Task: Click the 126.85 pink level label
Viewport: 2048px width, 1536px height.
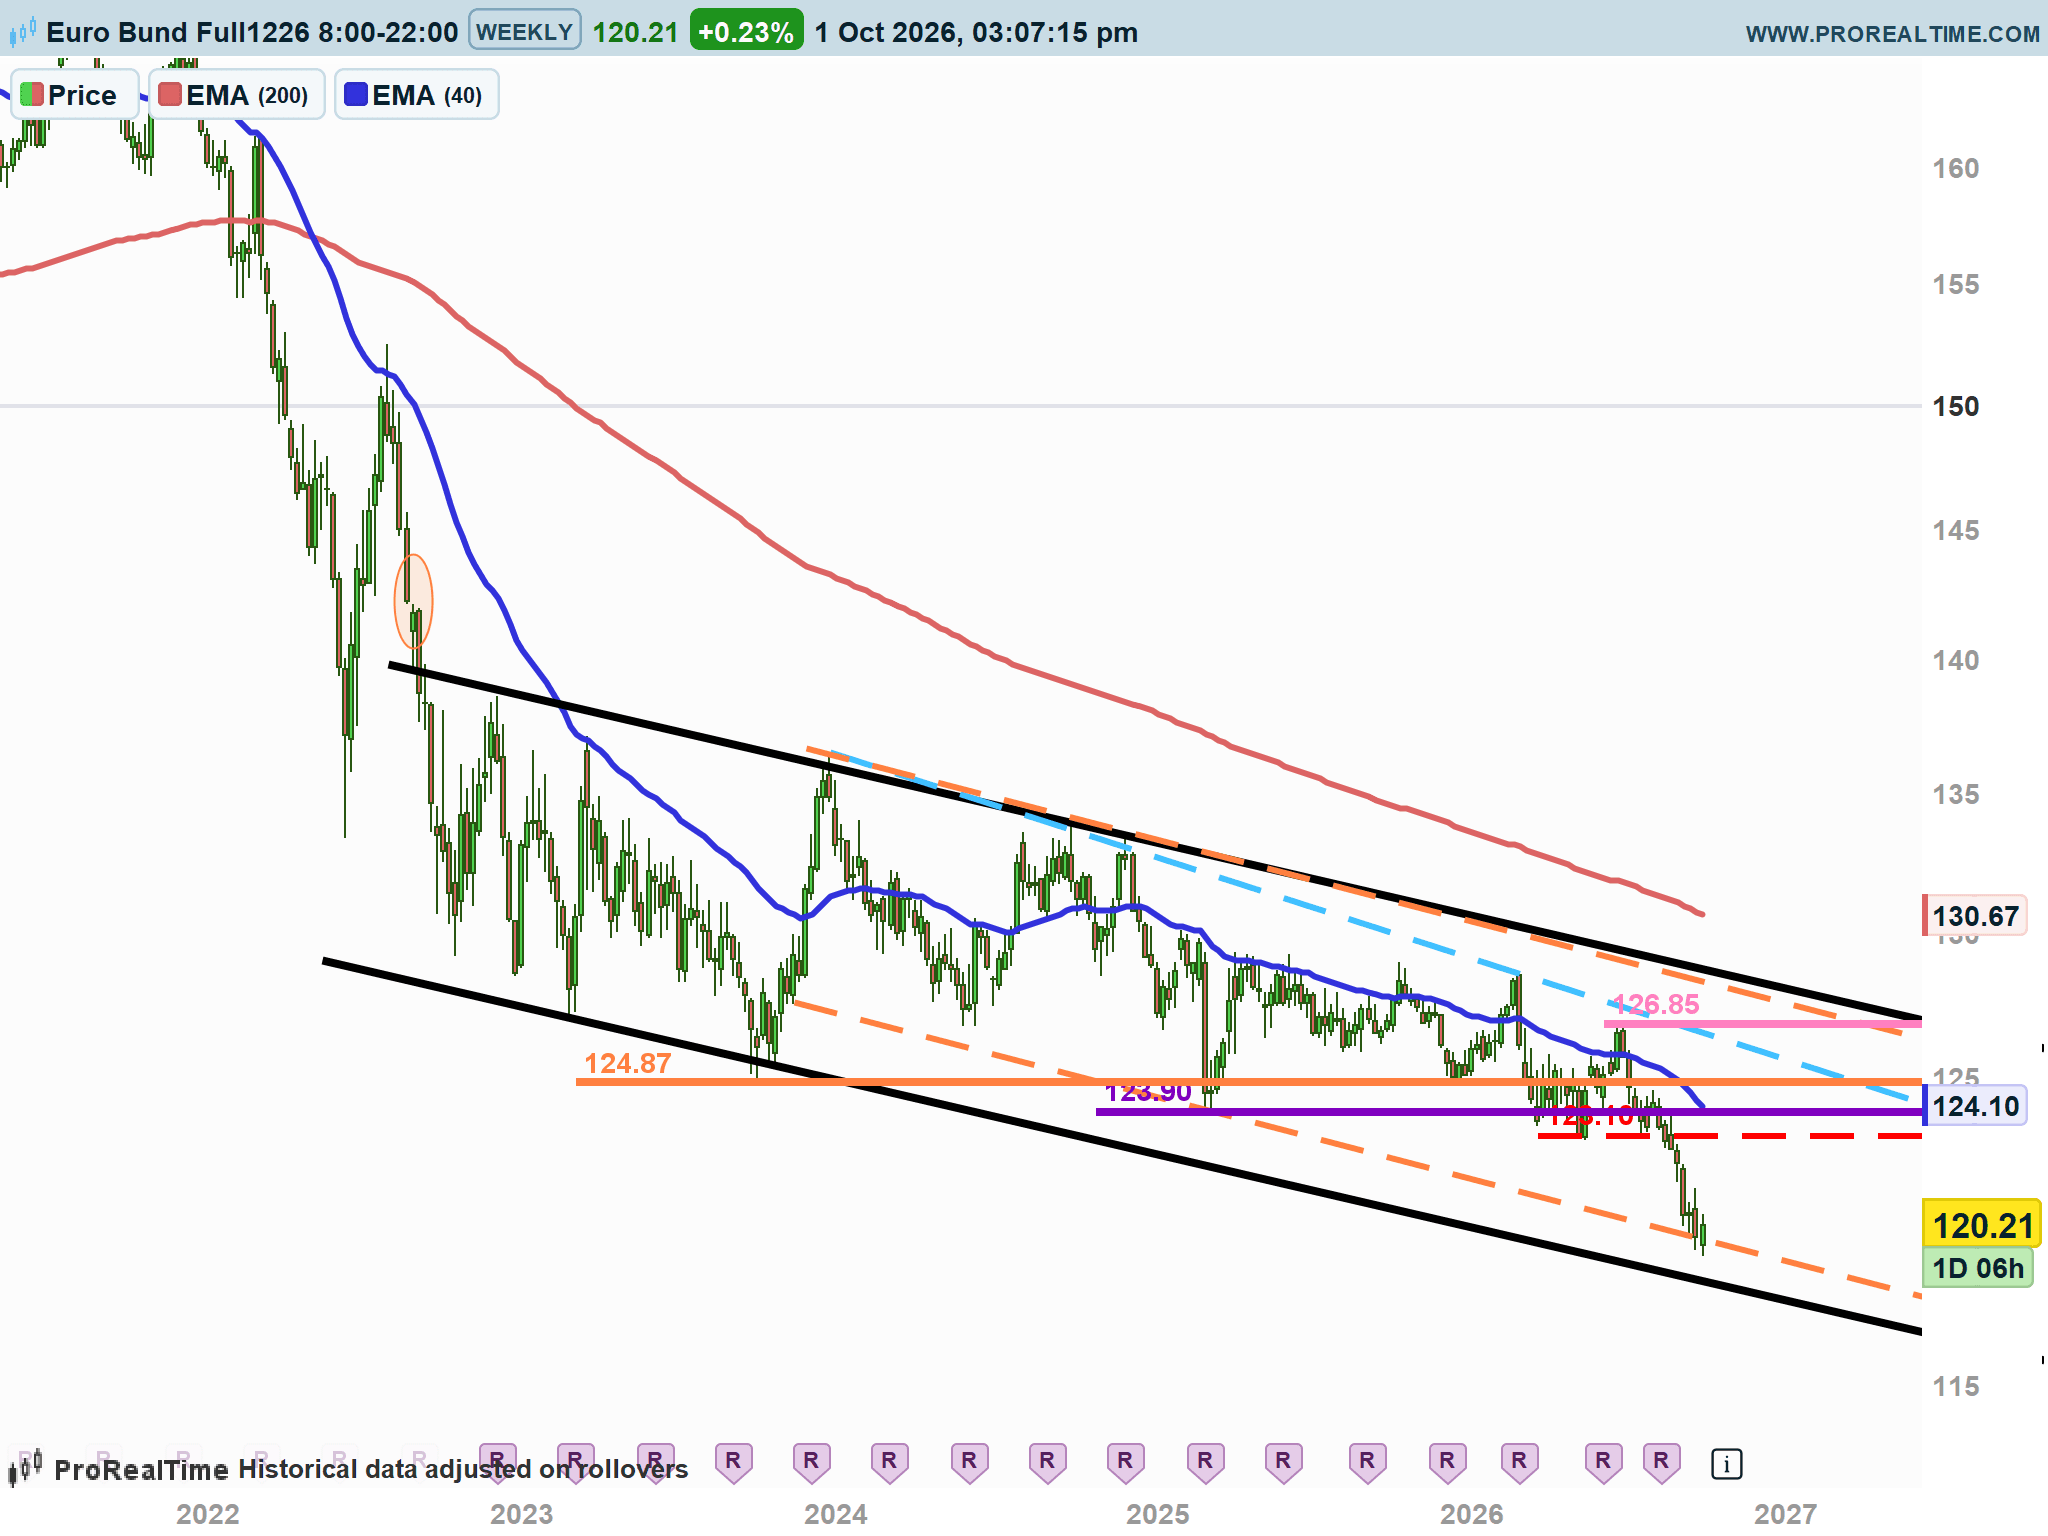Action: pos(1656,1004)
